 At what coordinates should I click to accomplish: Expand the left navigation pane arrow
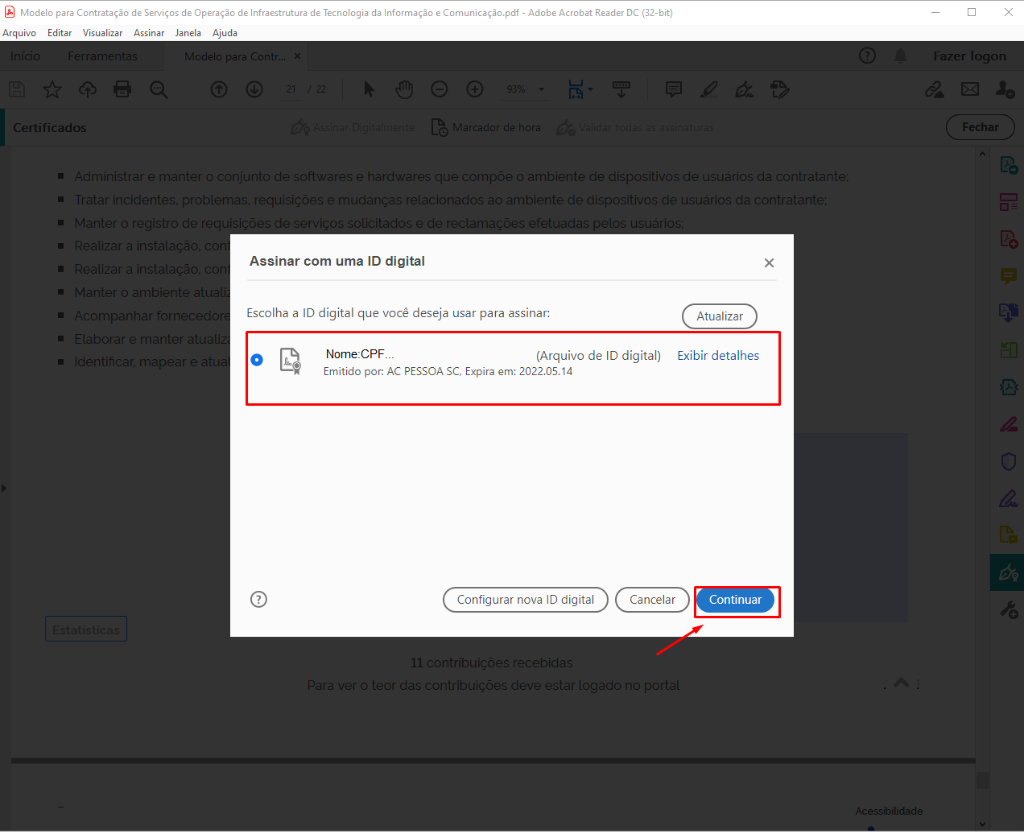click(x=4, y=487)
